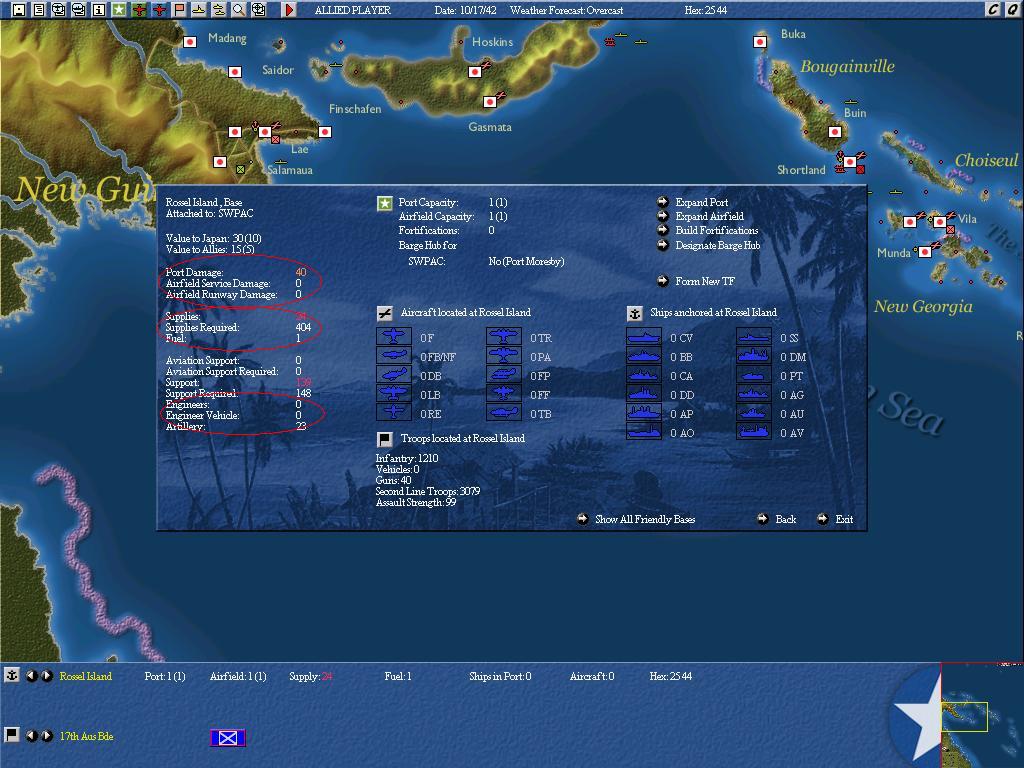
Task: Click the double yellow ships toolbar icon
Action: point(219,10)
